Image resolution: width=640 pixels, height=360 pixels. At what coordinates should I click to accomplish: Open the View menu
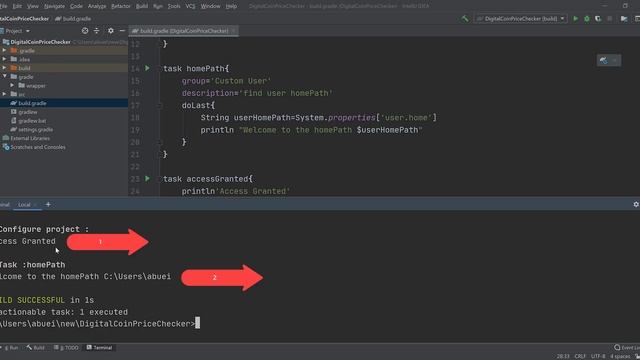[33, 6]
